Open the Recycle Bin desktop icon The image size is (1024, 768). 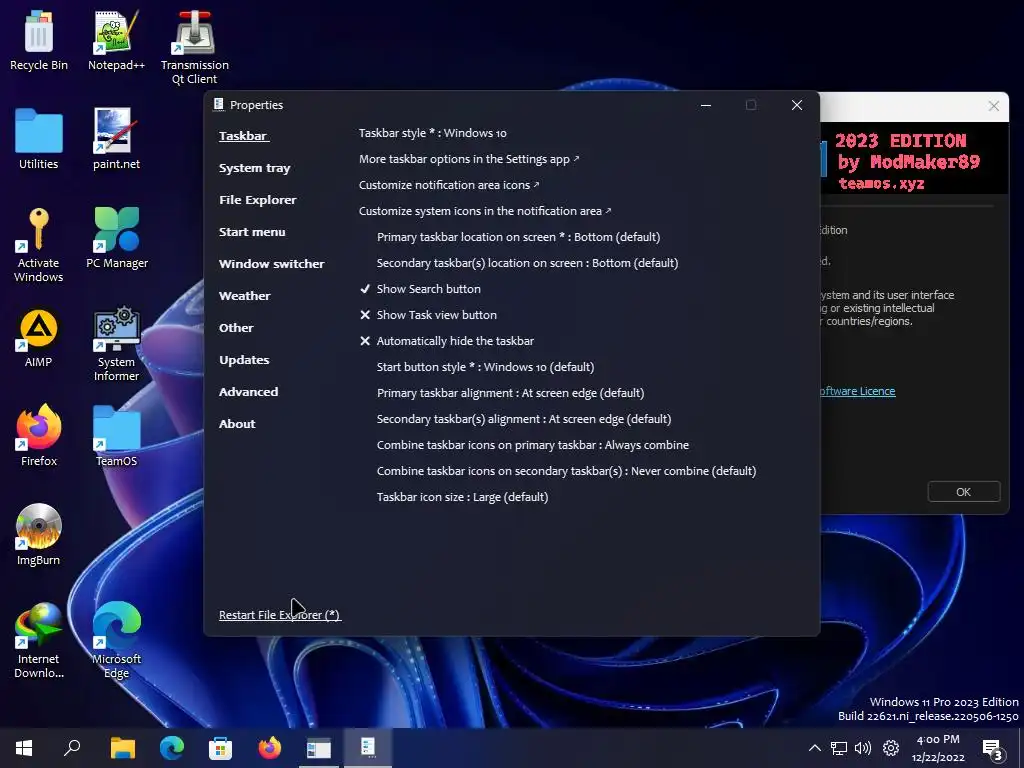39,40
